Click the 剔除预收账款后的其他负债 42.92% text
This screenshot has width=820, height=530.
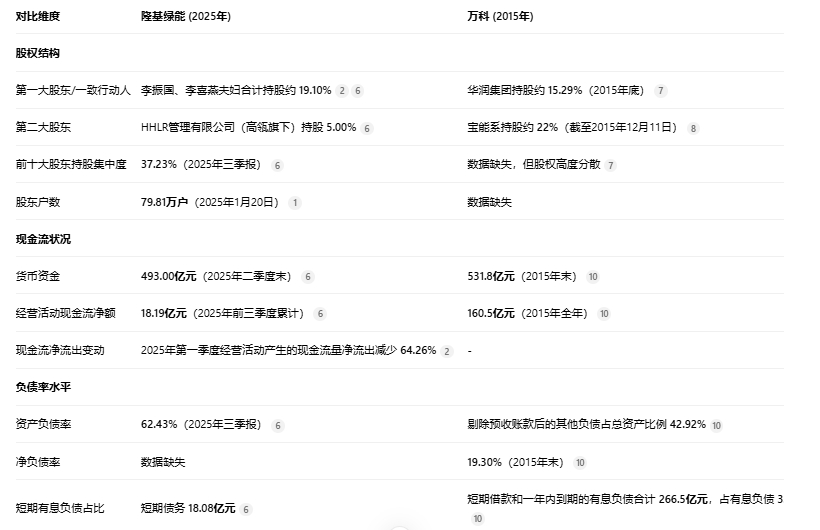586,424
